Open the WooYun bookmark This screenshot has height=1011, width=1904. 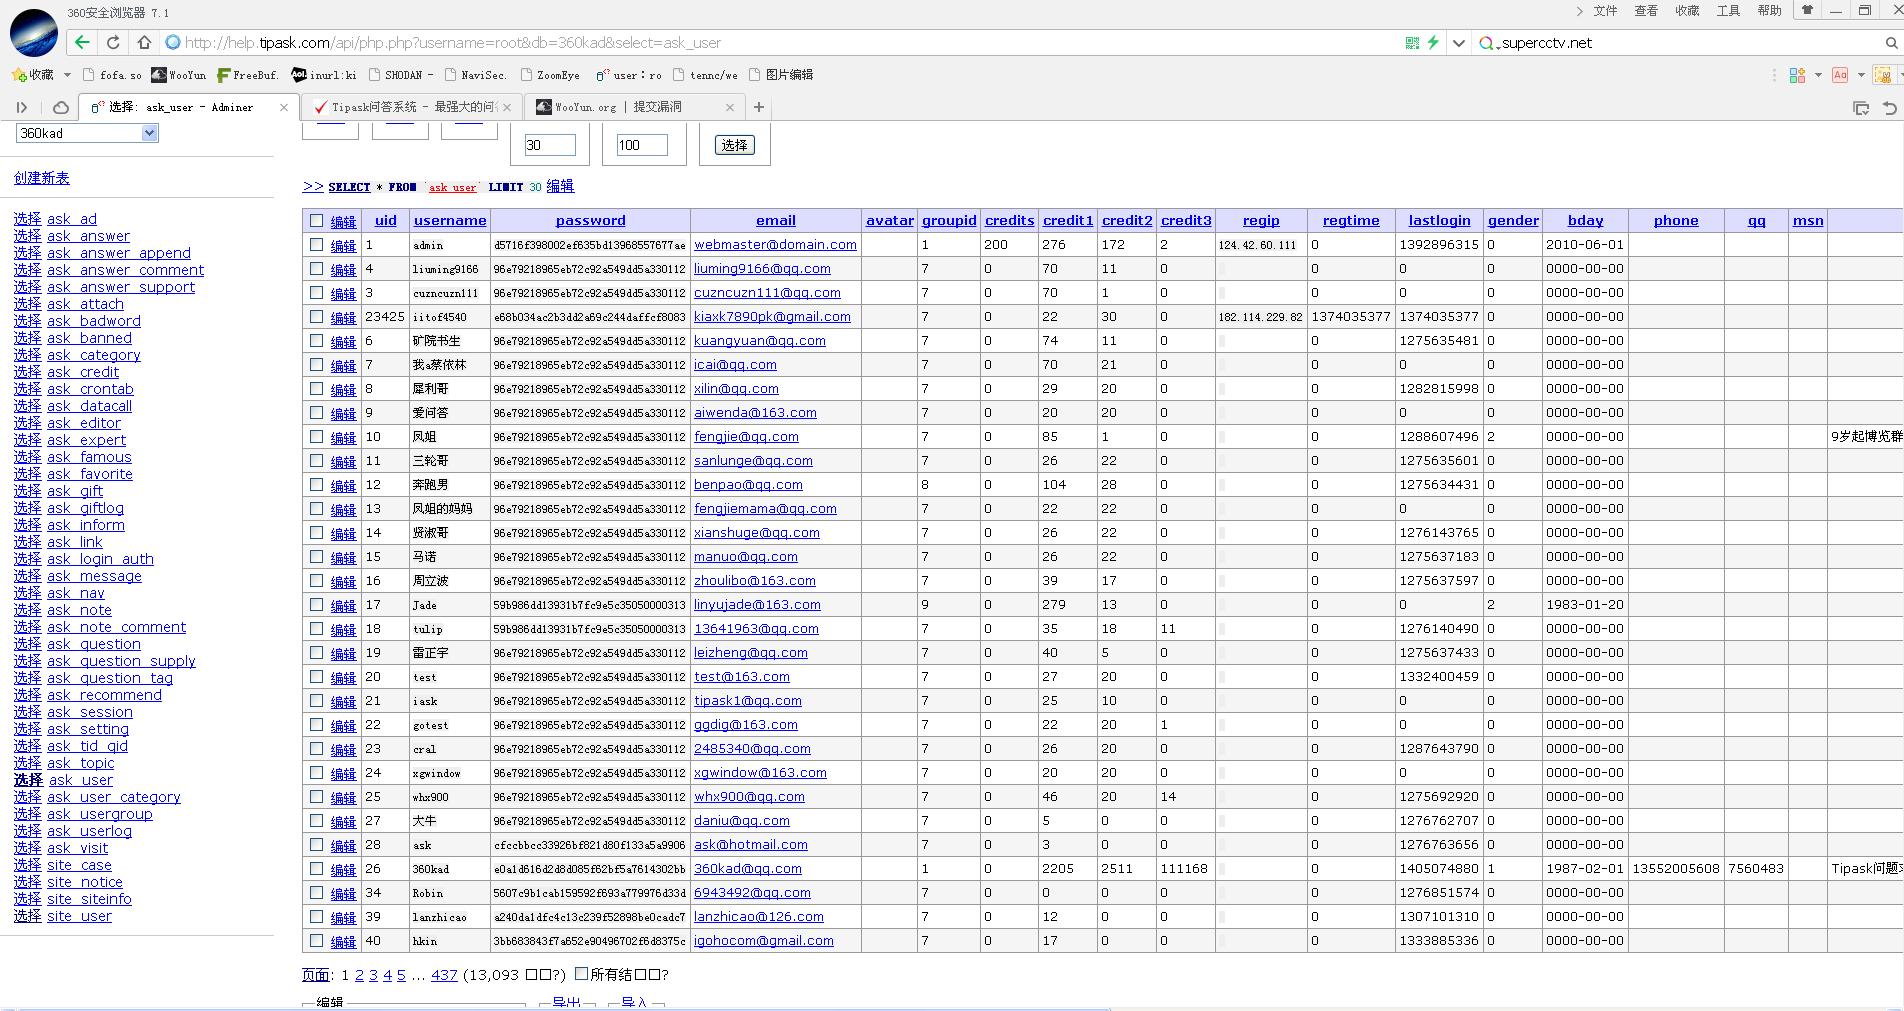[x=179, y=75]
